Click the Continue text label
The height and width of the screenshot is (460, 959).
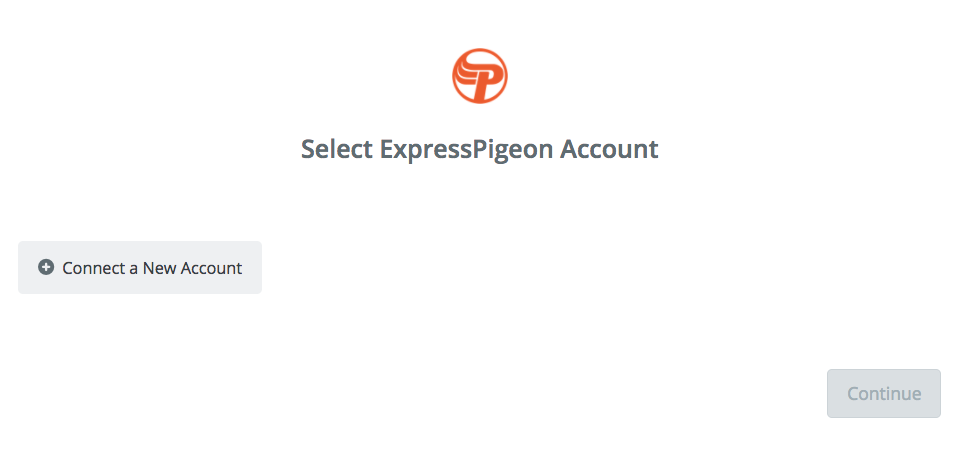tap(884, 393)
